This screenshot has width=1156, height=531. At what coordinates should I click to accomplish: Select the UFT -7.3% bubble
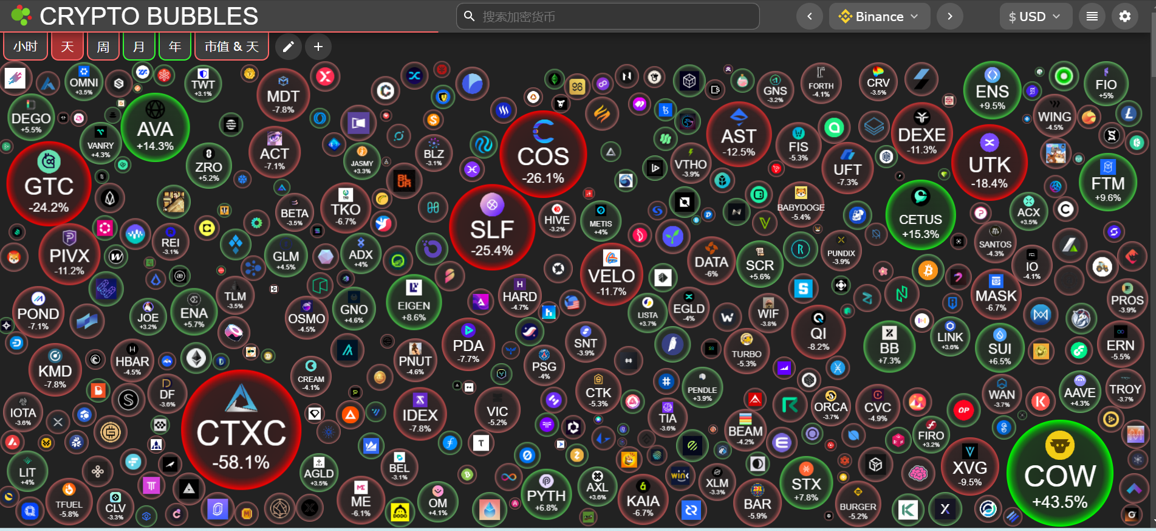847,167
